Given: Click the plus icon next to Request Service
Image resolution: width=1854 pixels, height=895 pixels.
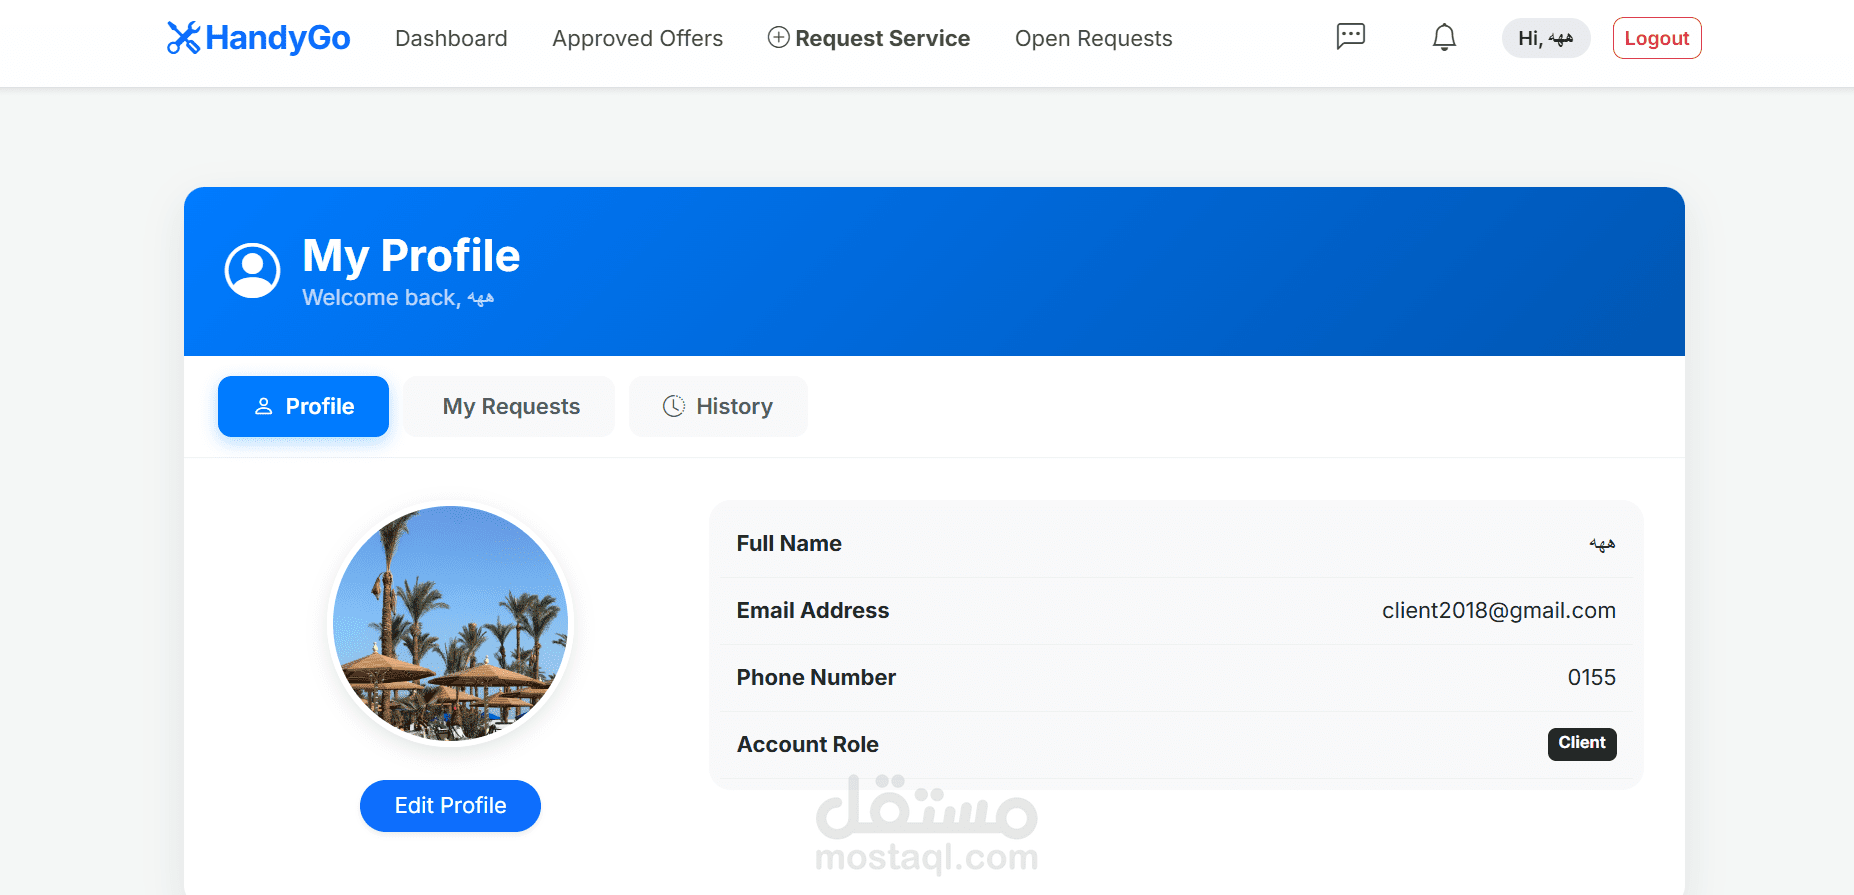Looking at the screenshot, I should [778, 38].
